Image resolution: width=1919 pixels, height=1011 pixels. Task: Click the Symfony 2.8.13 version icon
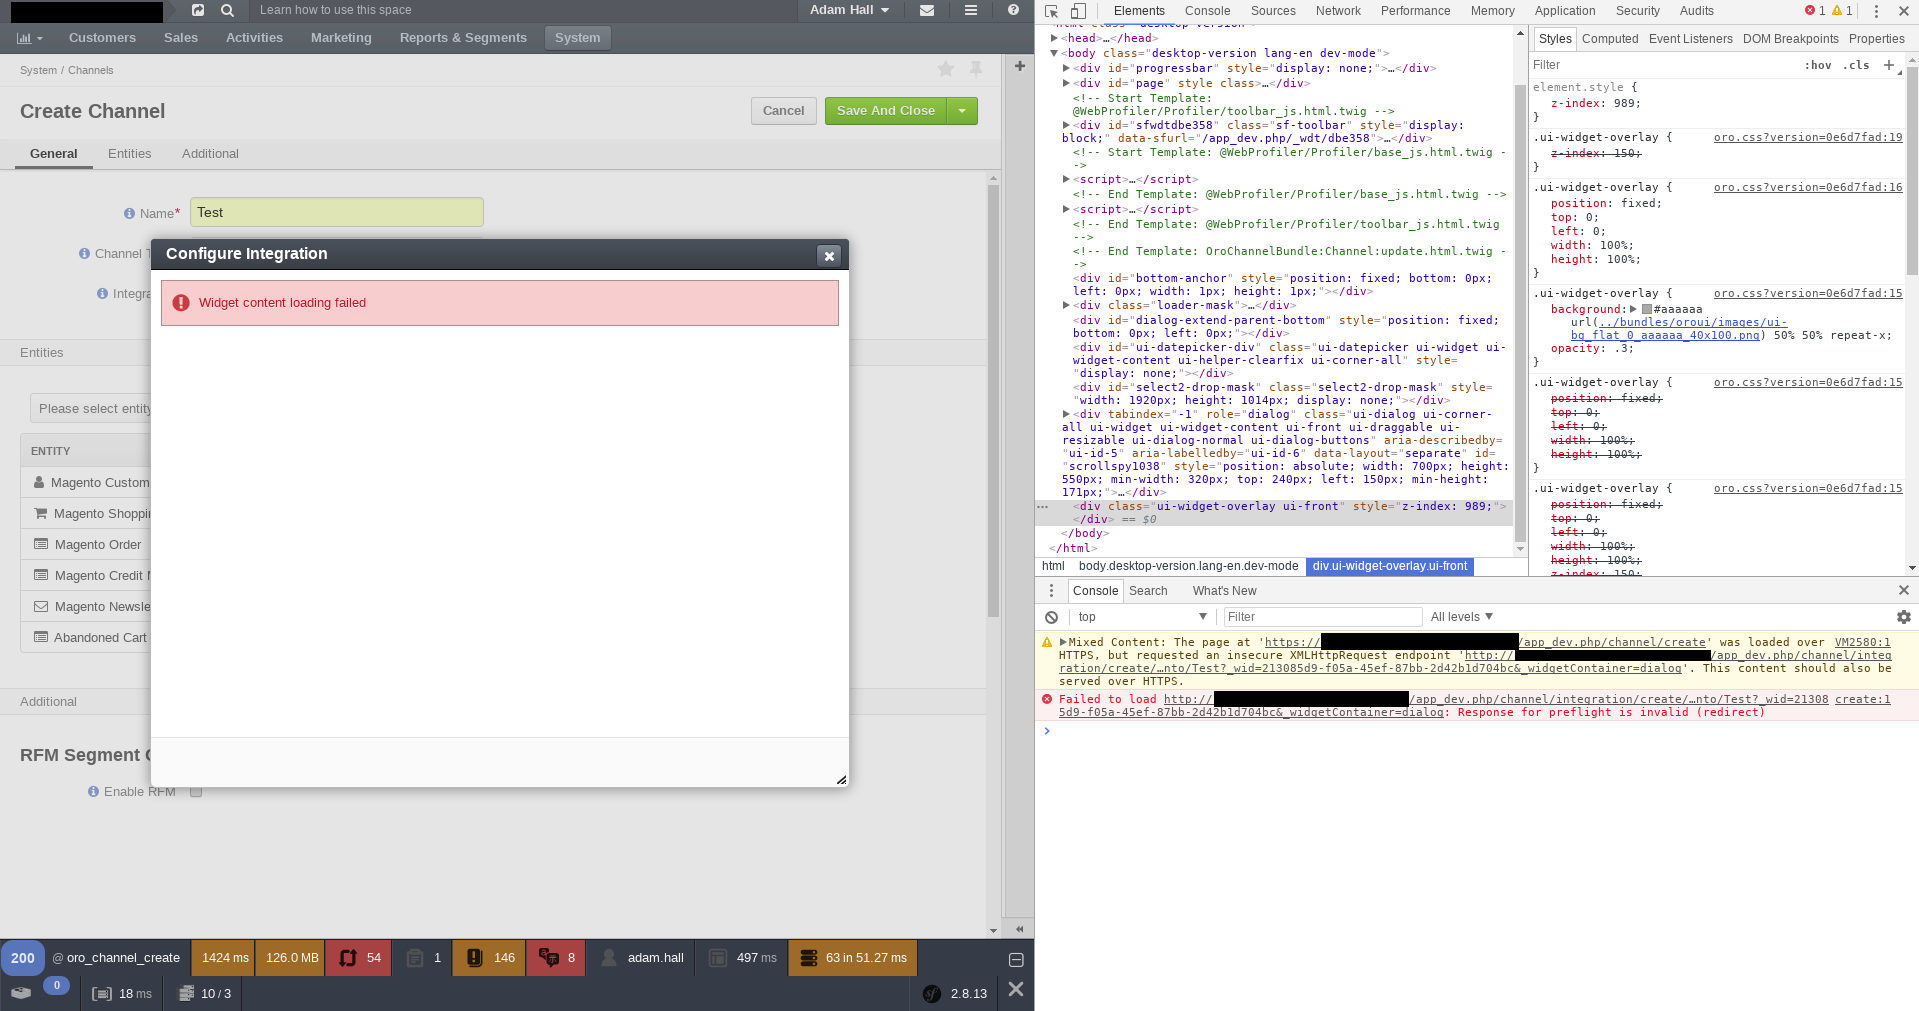pyautogui.click(x=932, y=994)
